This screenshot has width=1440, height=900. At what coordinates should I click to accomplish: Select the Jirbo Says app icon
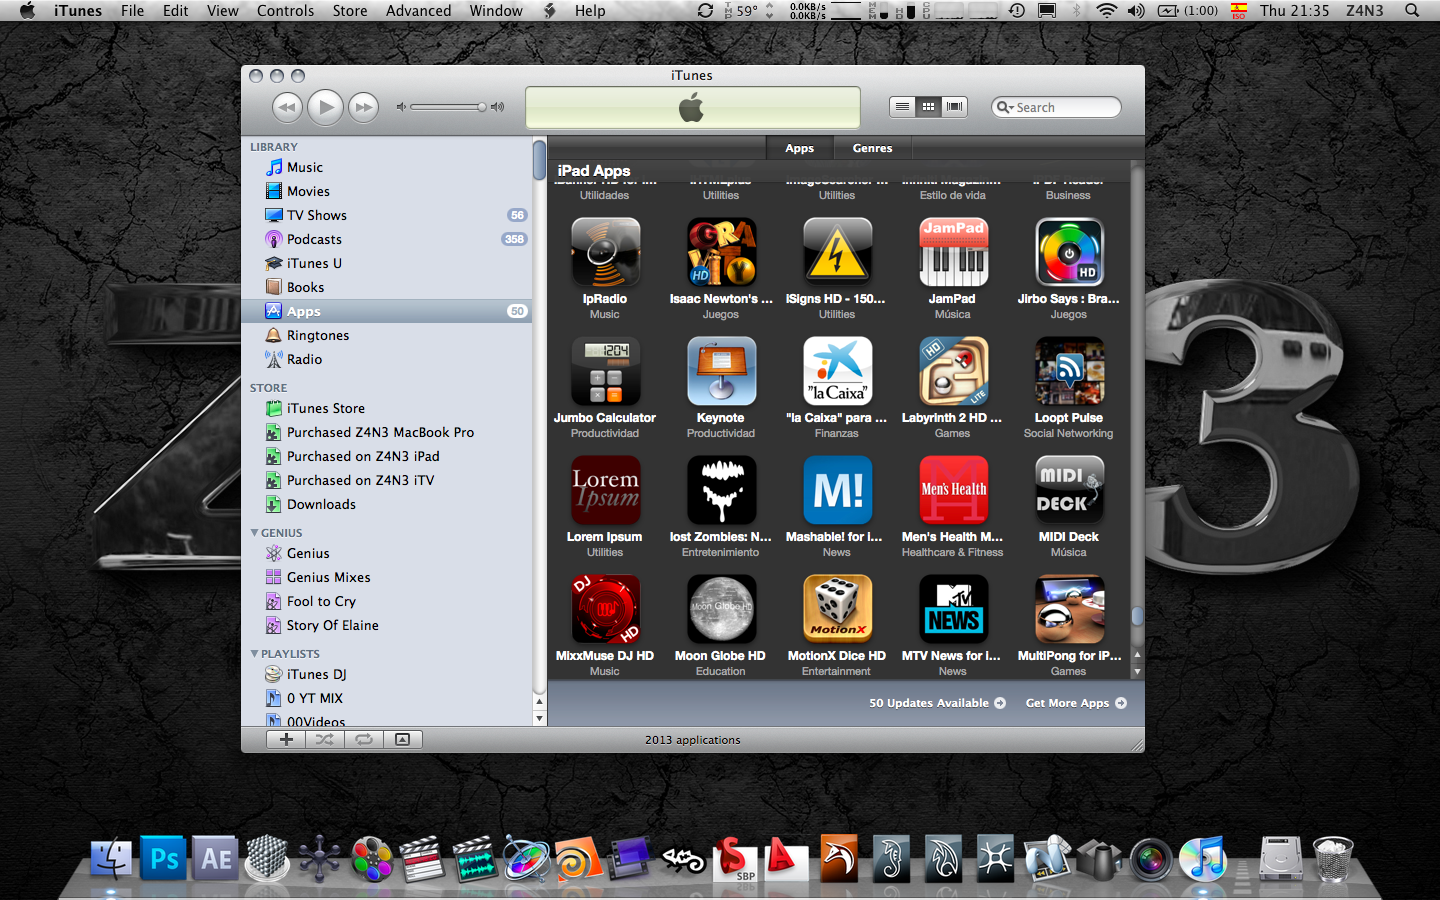(x=1069, y=252)
